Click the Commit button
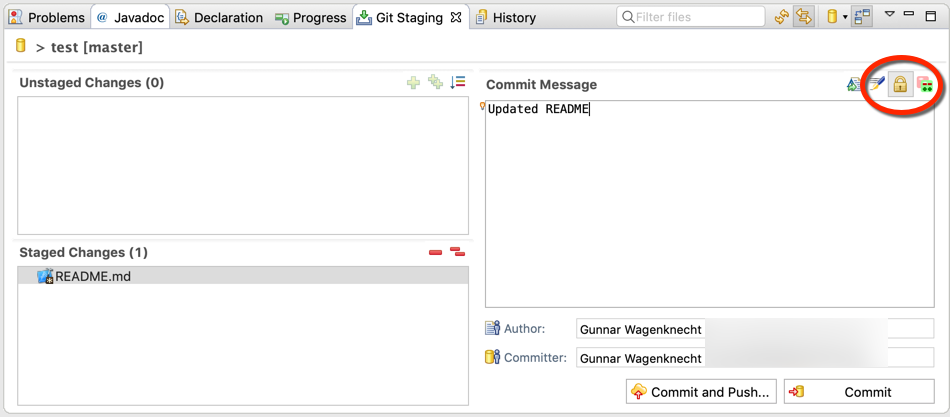Image resolution: width=950 pixels, height=417 pixels. 859,392
